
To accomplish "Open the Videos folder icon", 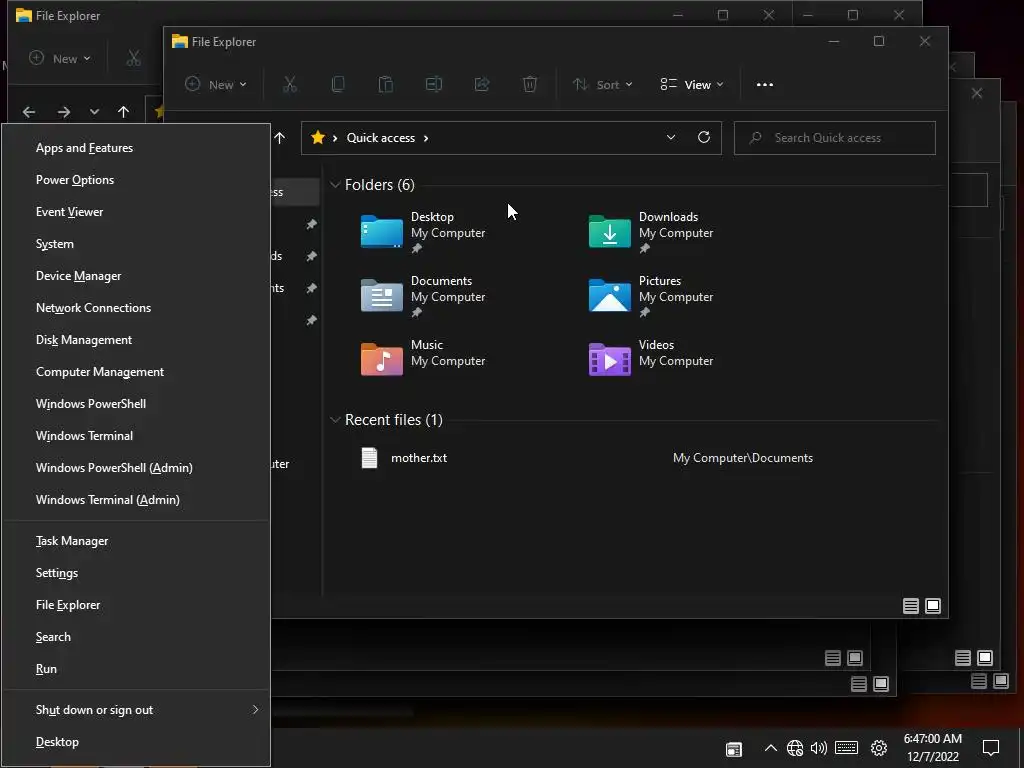I will [609, 359].
